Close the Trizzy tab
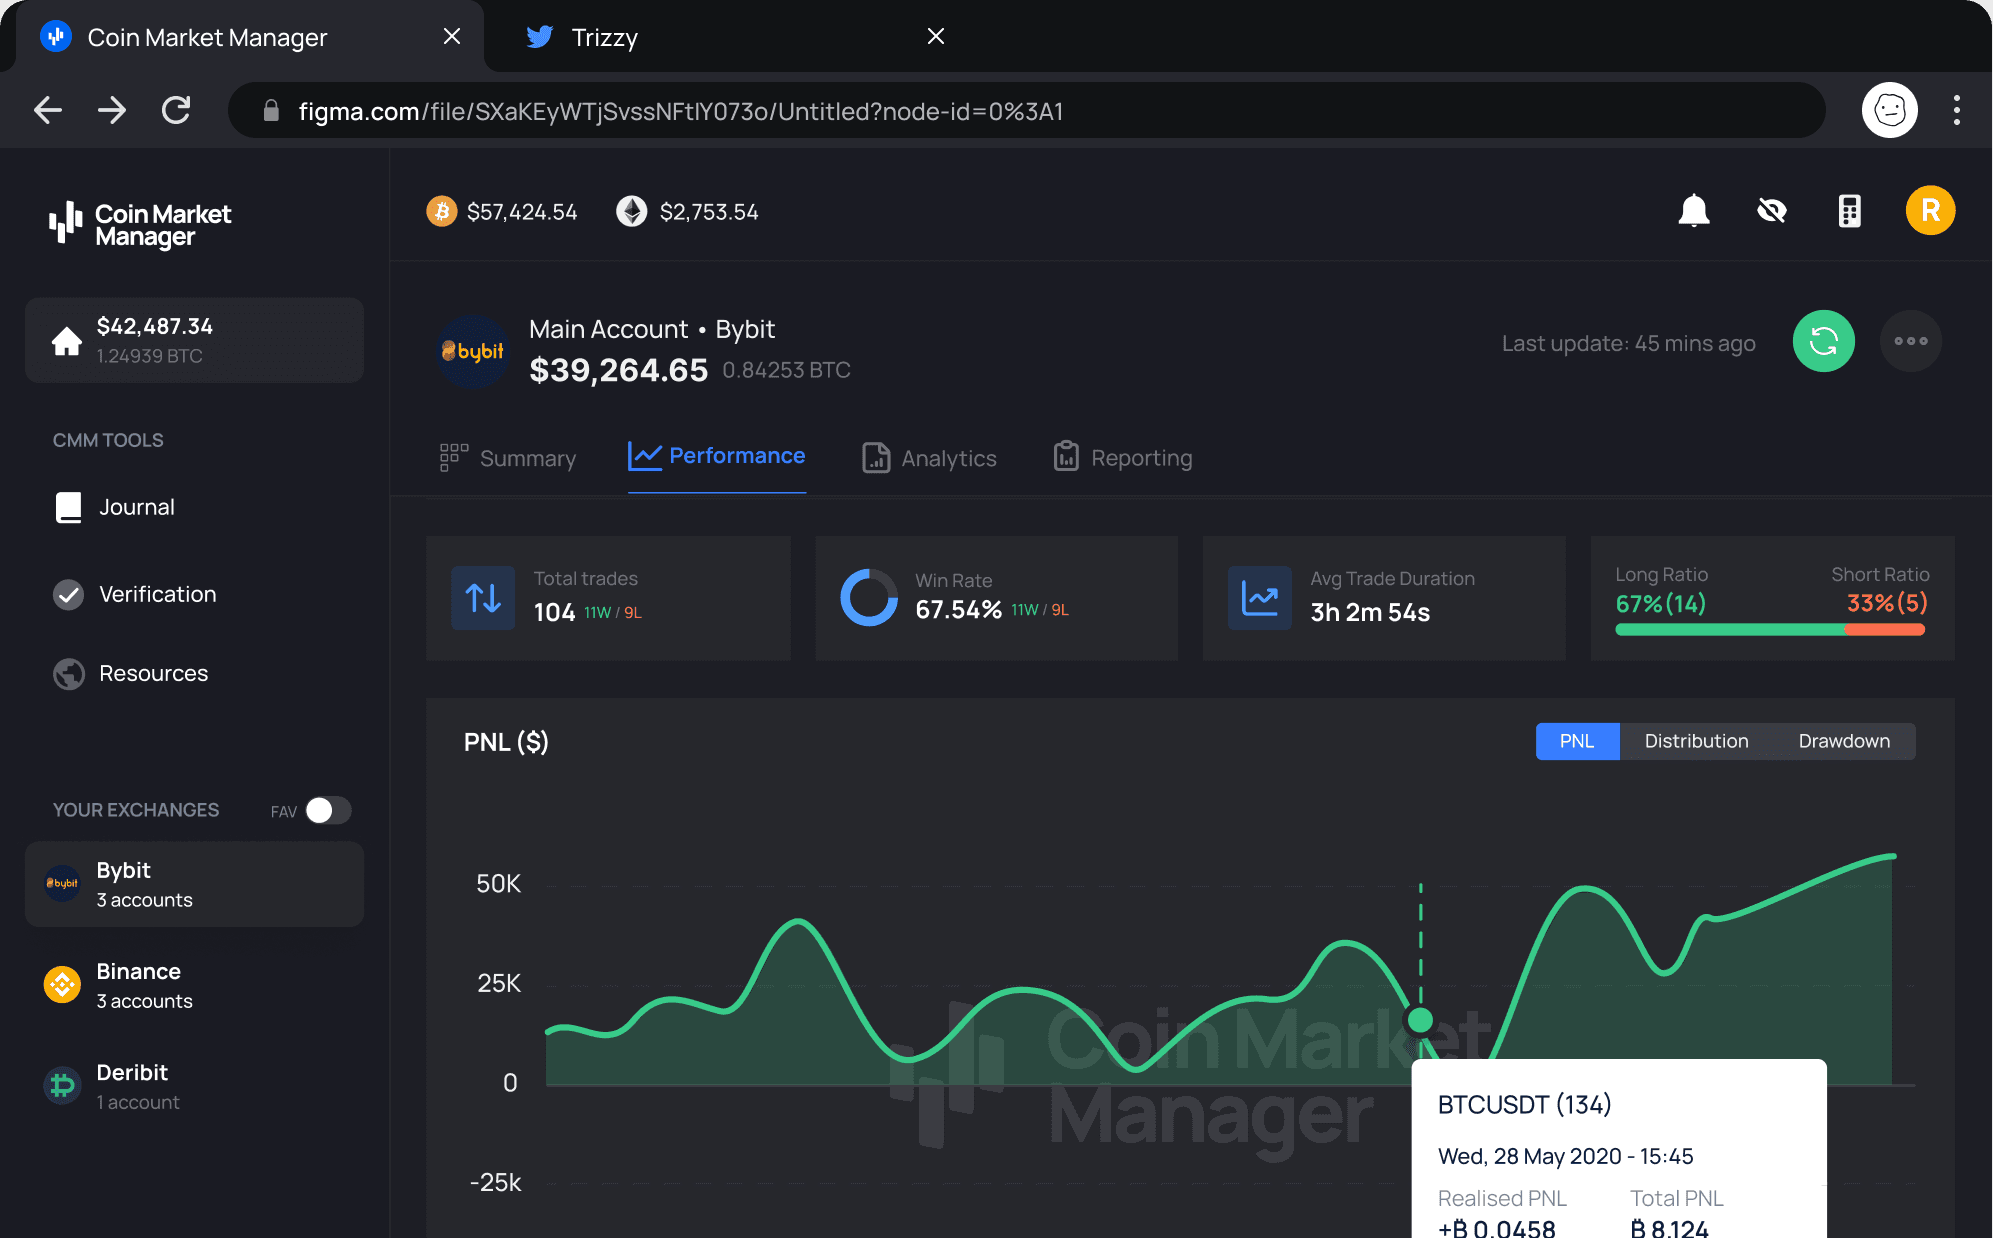 coord(936,37)
